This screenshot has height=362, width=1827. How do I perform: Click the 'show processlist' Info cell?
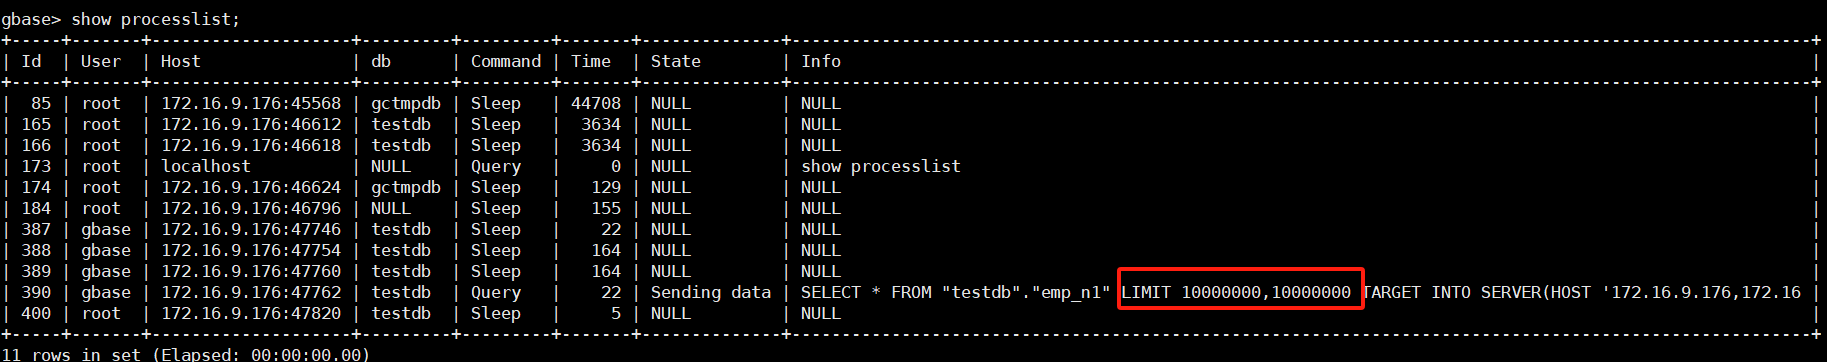click(880, 166)
